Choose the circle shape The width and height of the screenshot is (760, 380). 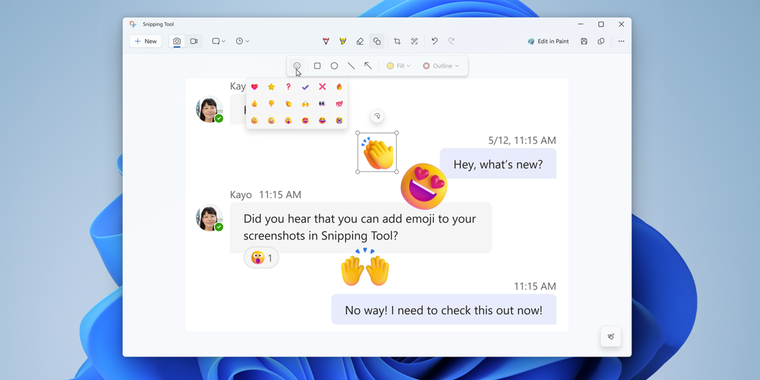(334, 66)
